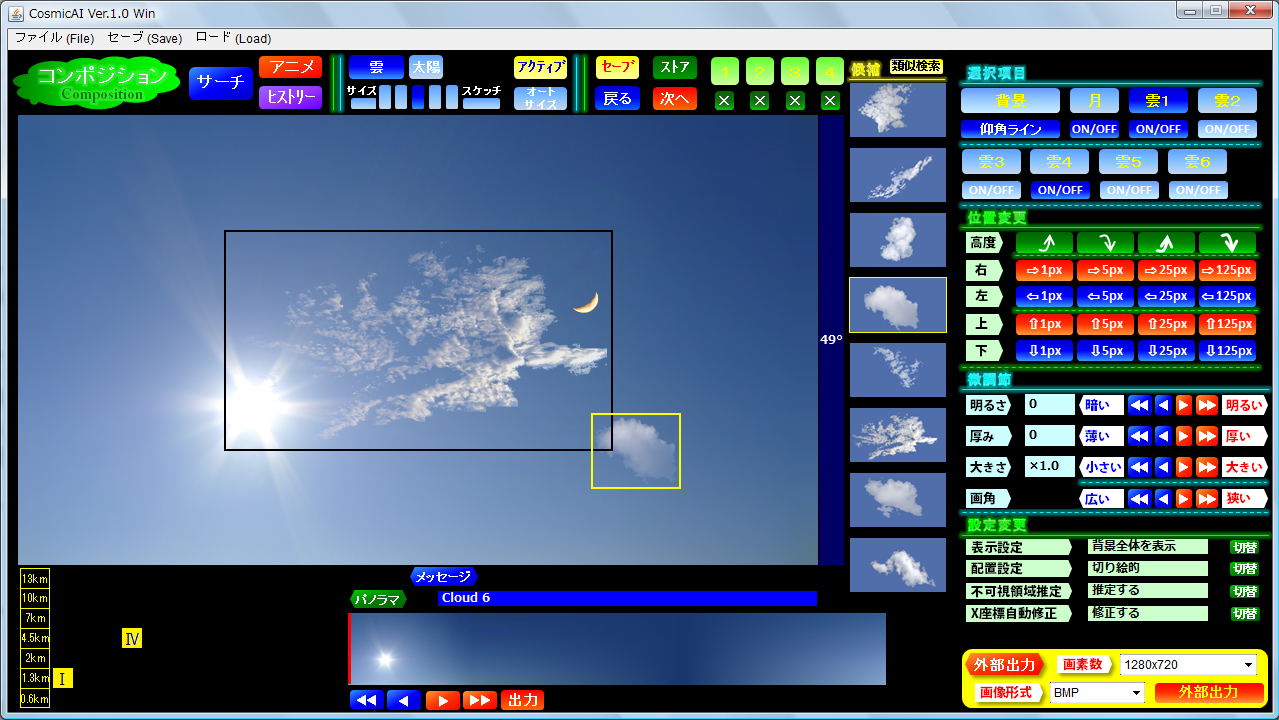Viewport: 1279px width, 720px height.
Task: Click size (大きさ) fast-decrease double arrow
Action: [x=1139, y=467]
